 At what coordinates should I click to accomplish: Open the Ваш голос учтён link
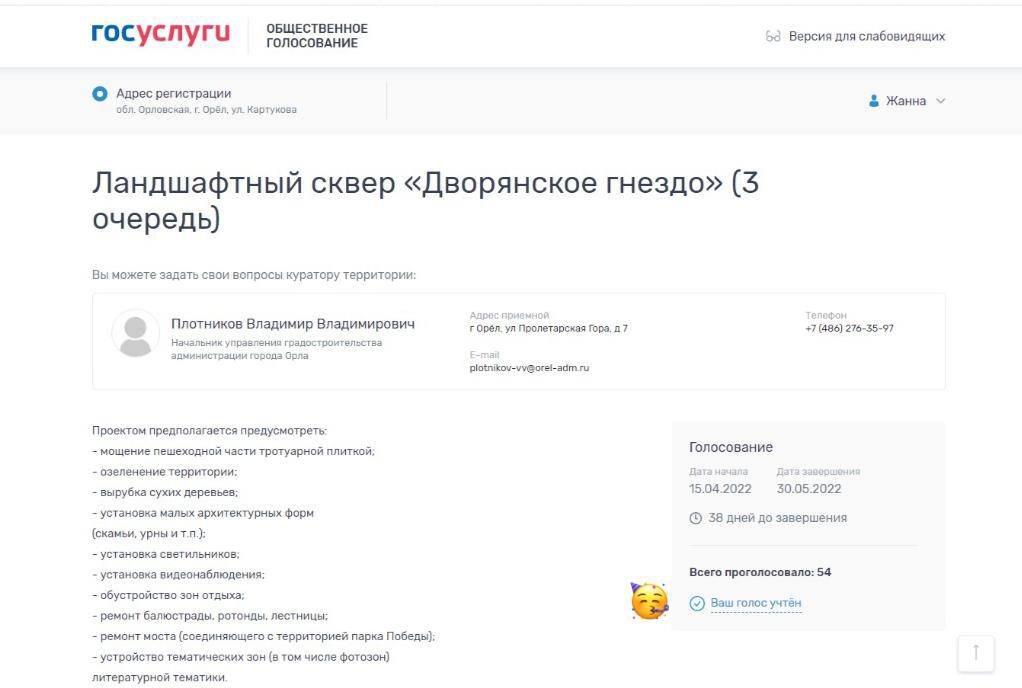pos(755,603)
